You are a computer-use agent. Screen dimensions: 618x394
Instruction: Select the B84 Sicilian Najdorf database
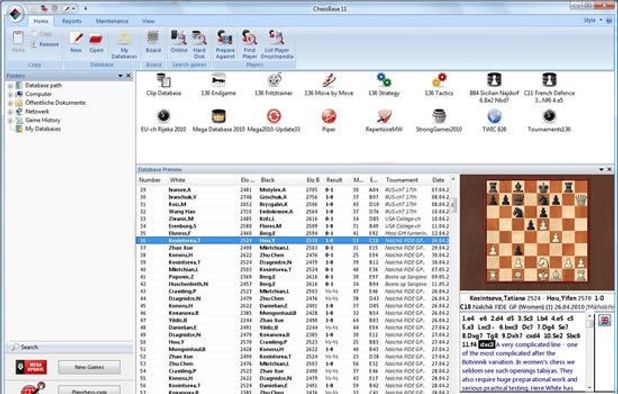[494, 88]
